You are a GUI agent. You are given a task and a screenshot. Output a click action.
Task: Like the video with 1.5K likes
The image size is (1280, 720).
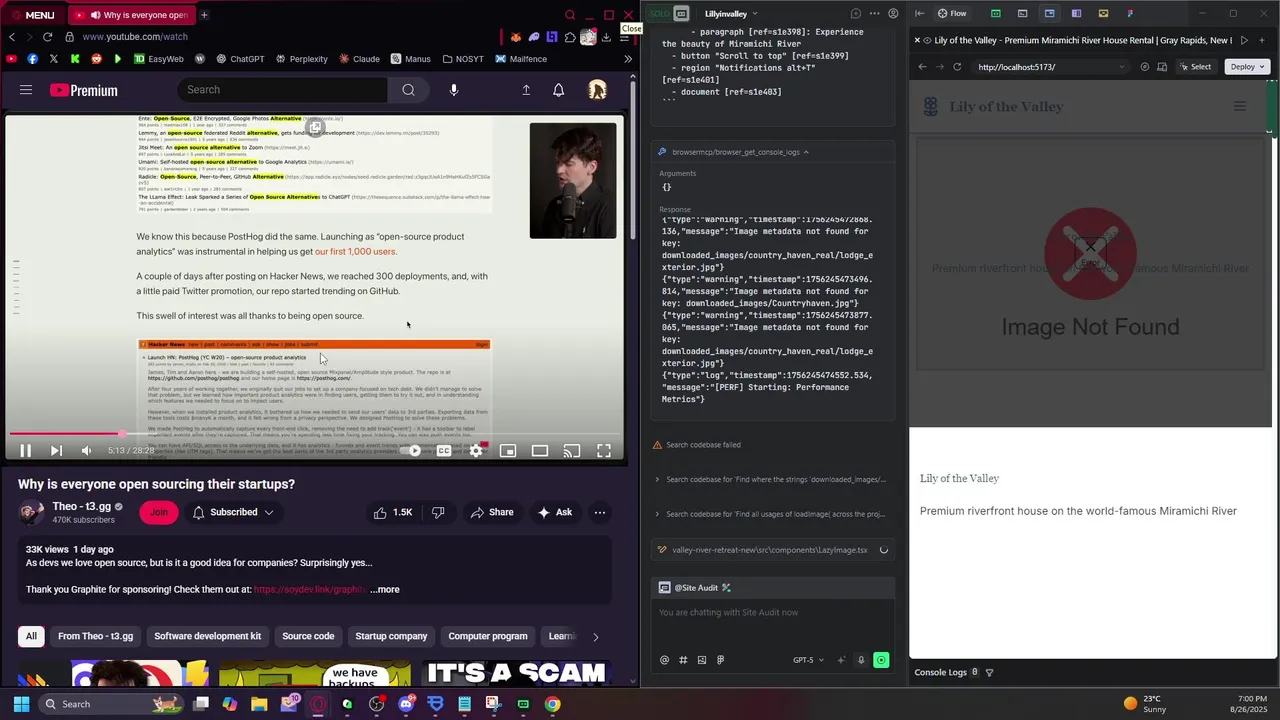click(393, 512)
